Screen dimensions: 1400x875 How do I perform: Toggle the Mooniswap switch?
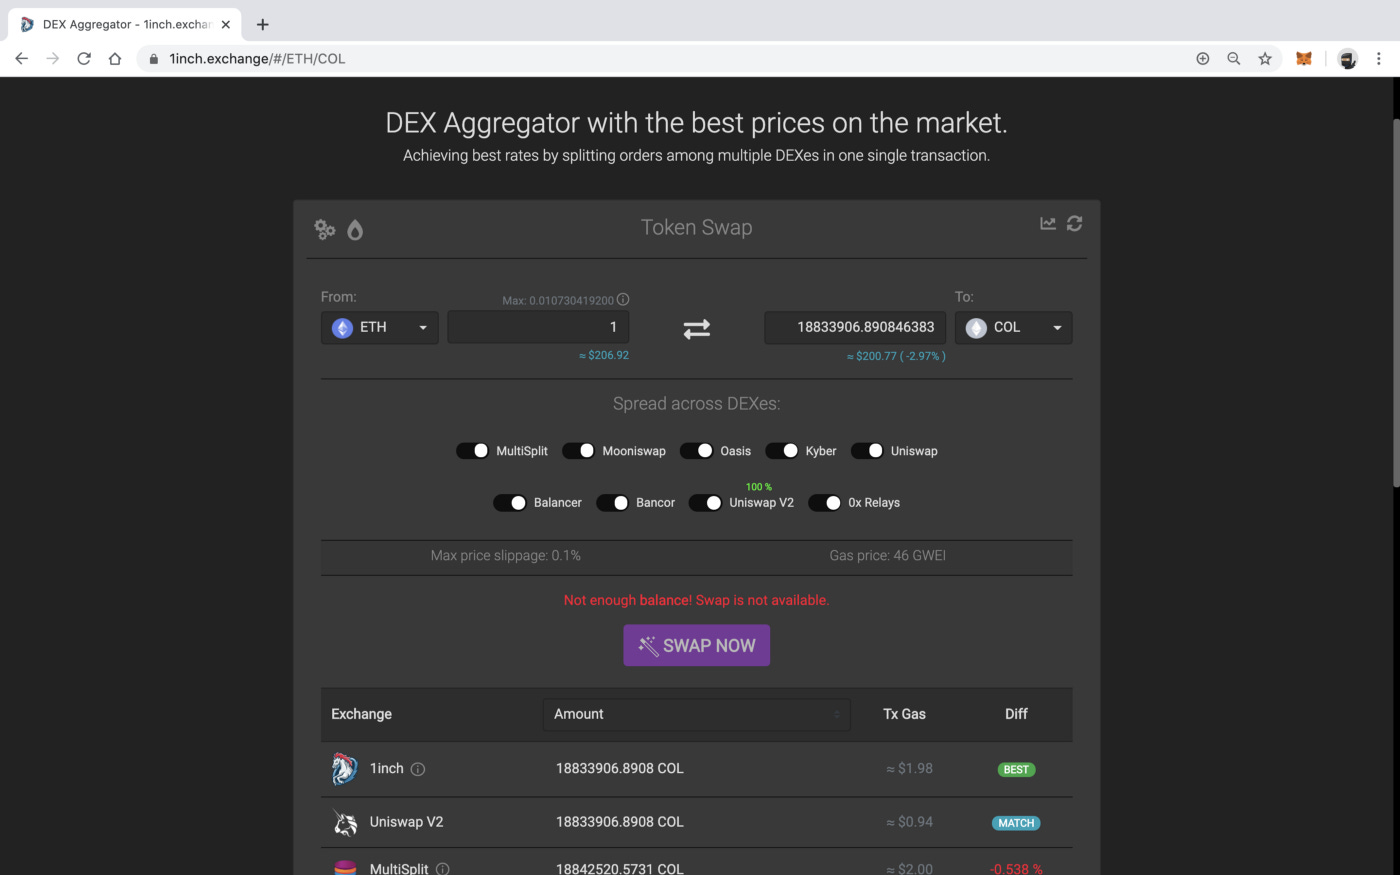[578, 451]
